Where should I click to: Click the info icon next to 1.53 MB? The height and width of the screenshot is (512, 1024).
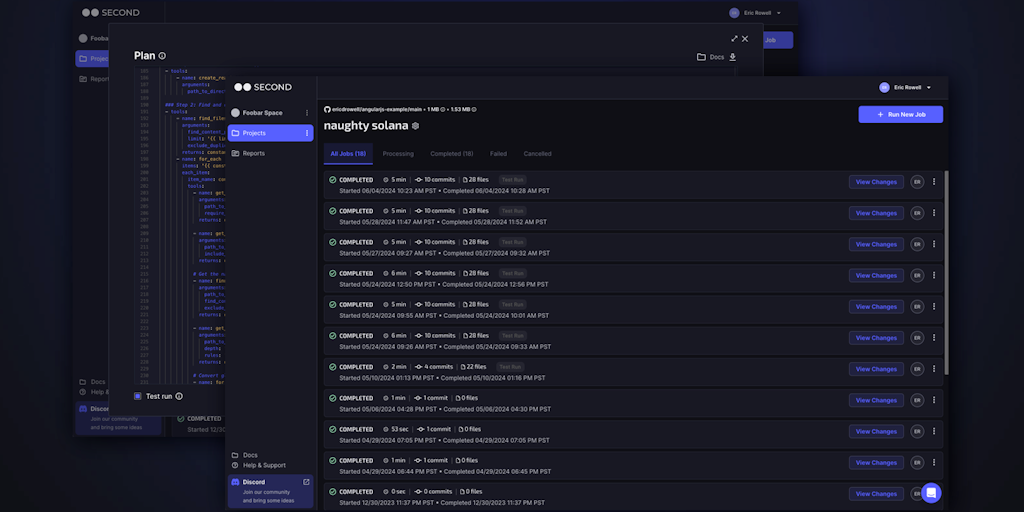(x=473, y=109)
